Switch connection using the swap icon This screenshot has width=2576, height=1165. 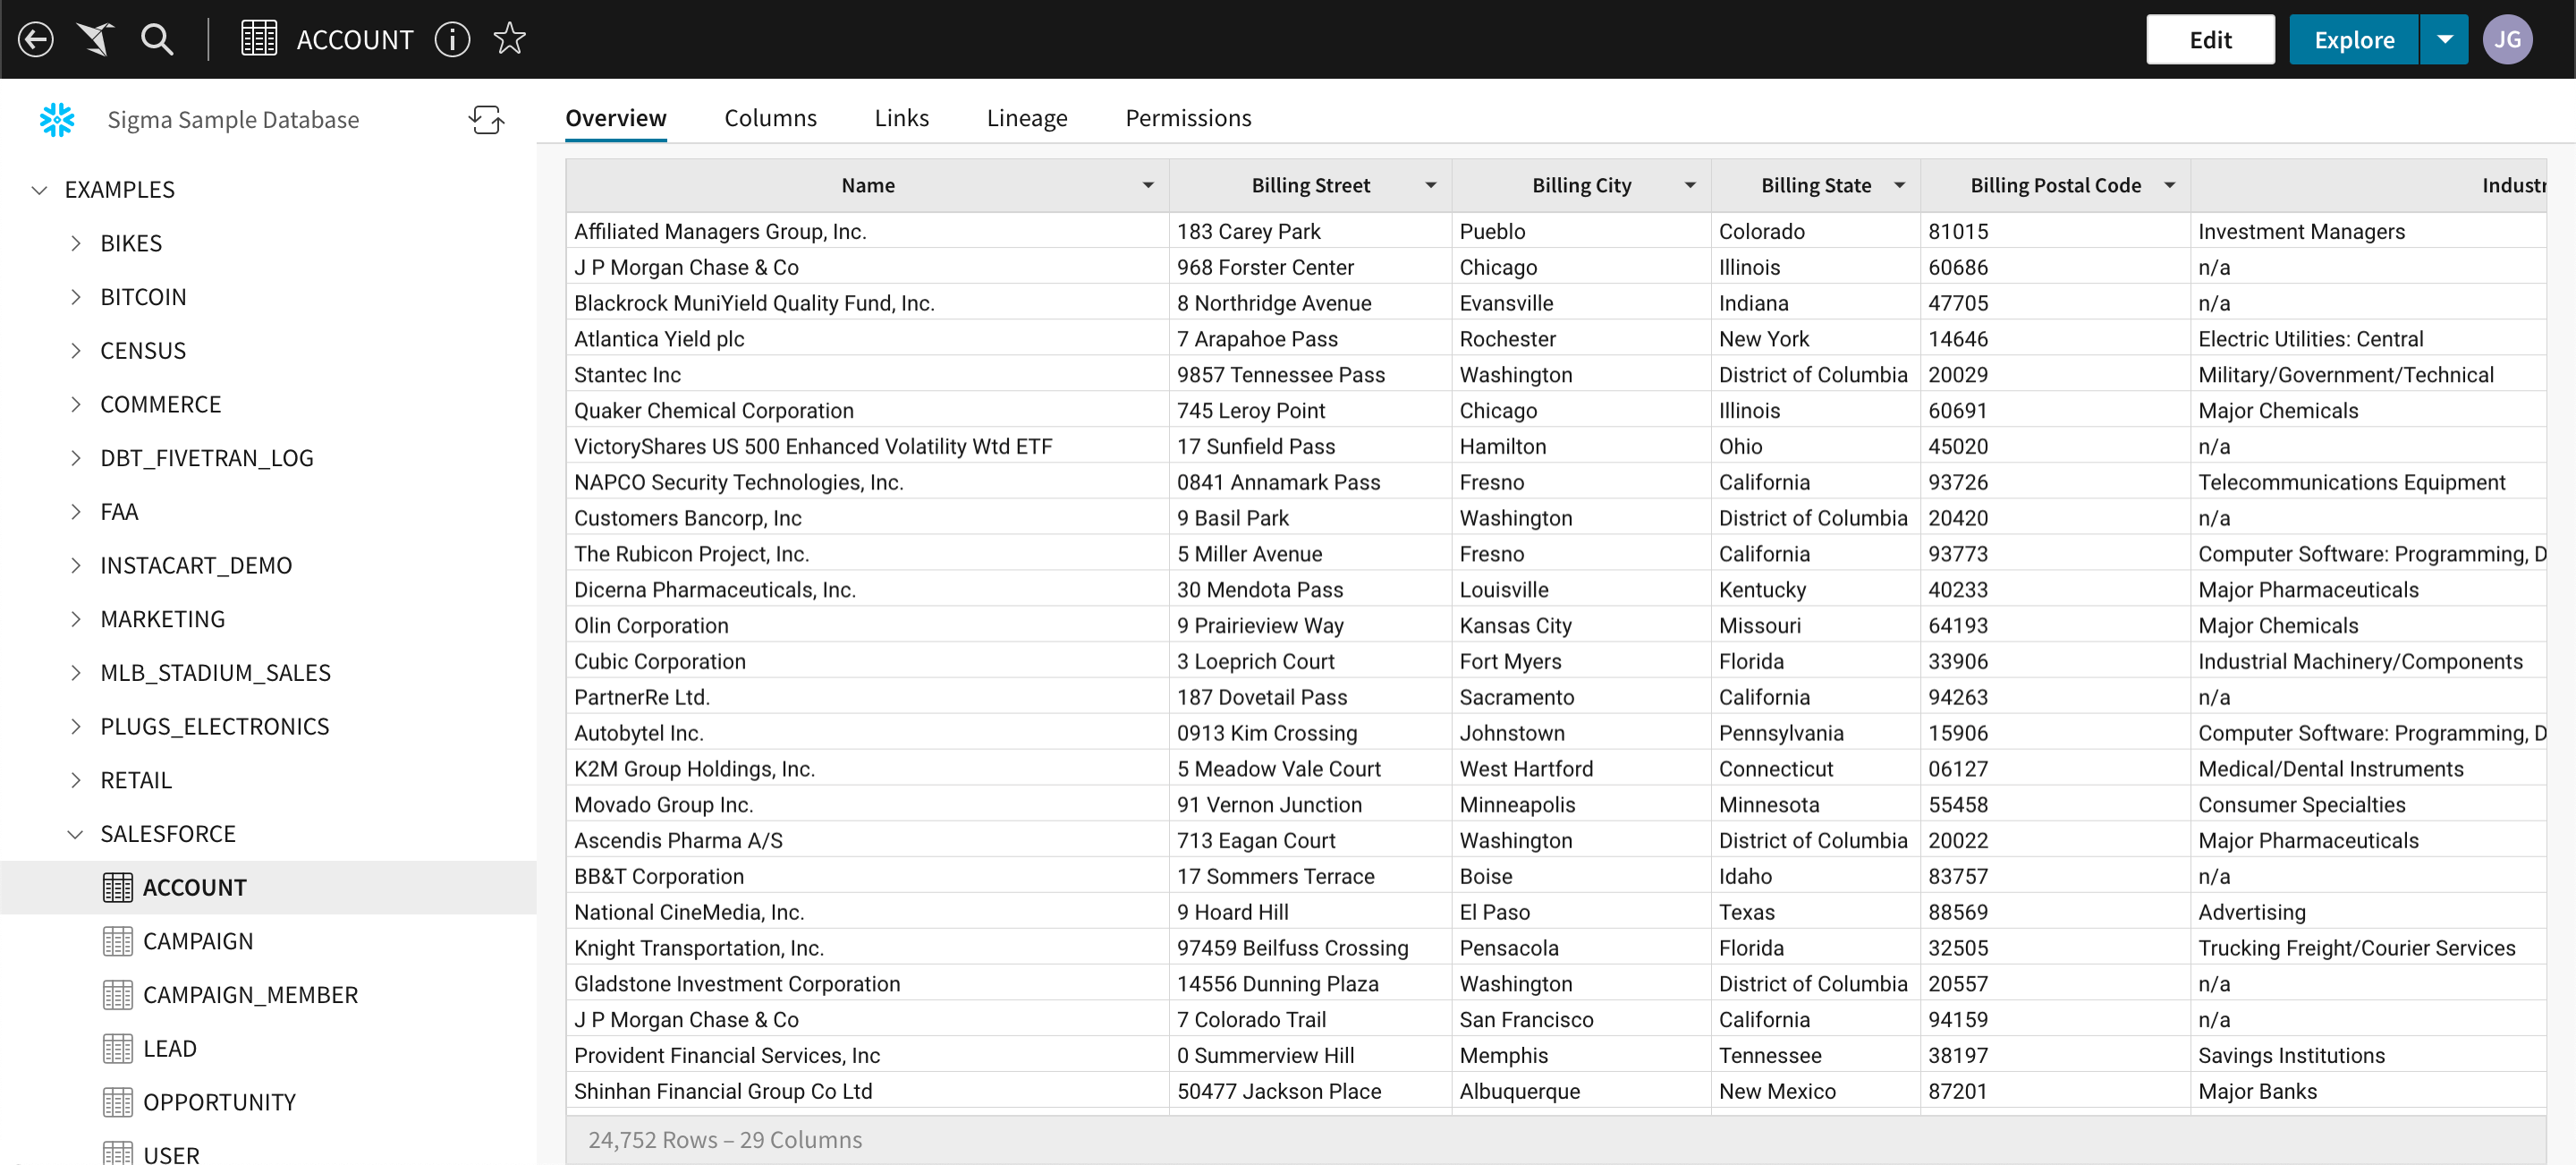[487, 120]
